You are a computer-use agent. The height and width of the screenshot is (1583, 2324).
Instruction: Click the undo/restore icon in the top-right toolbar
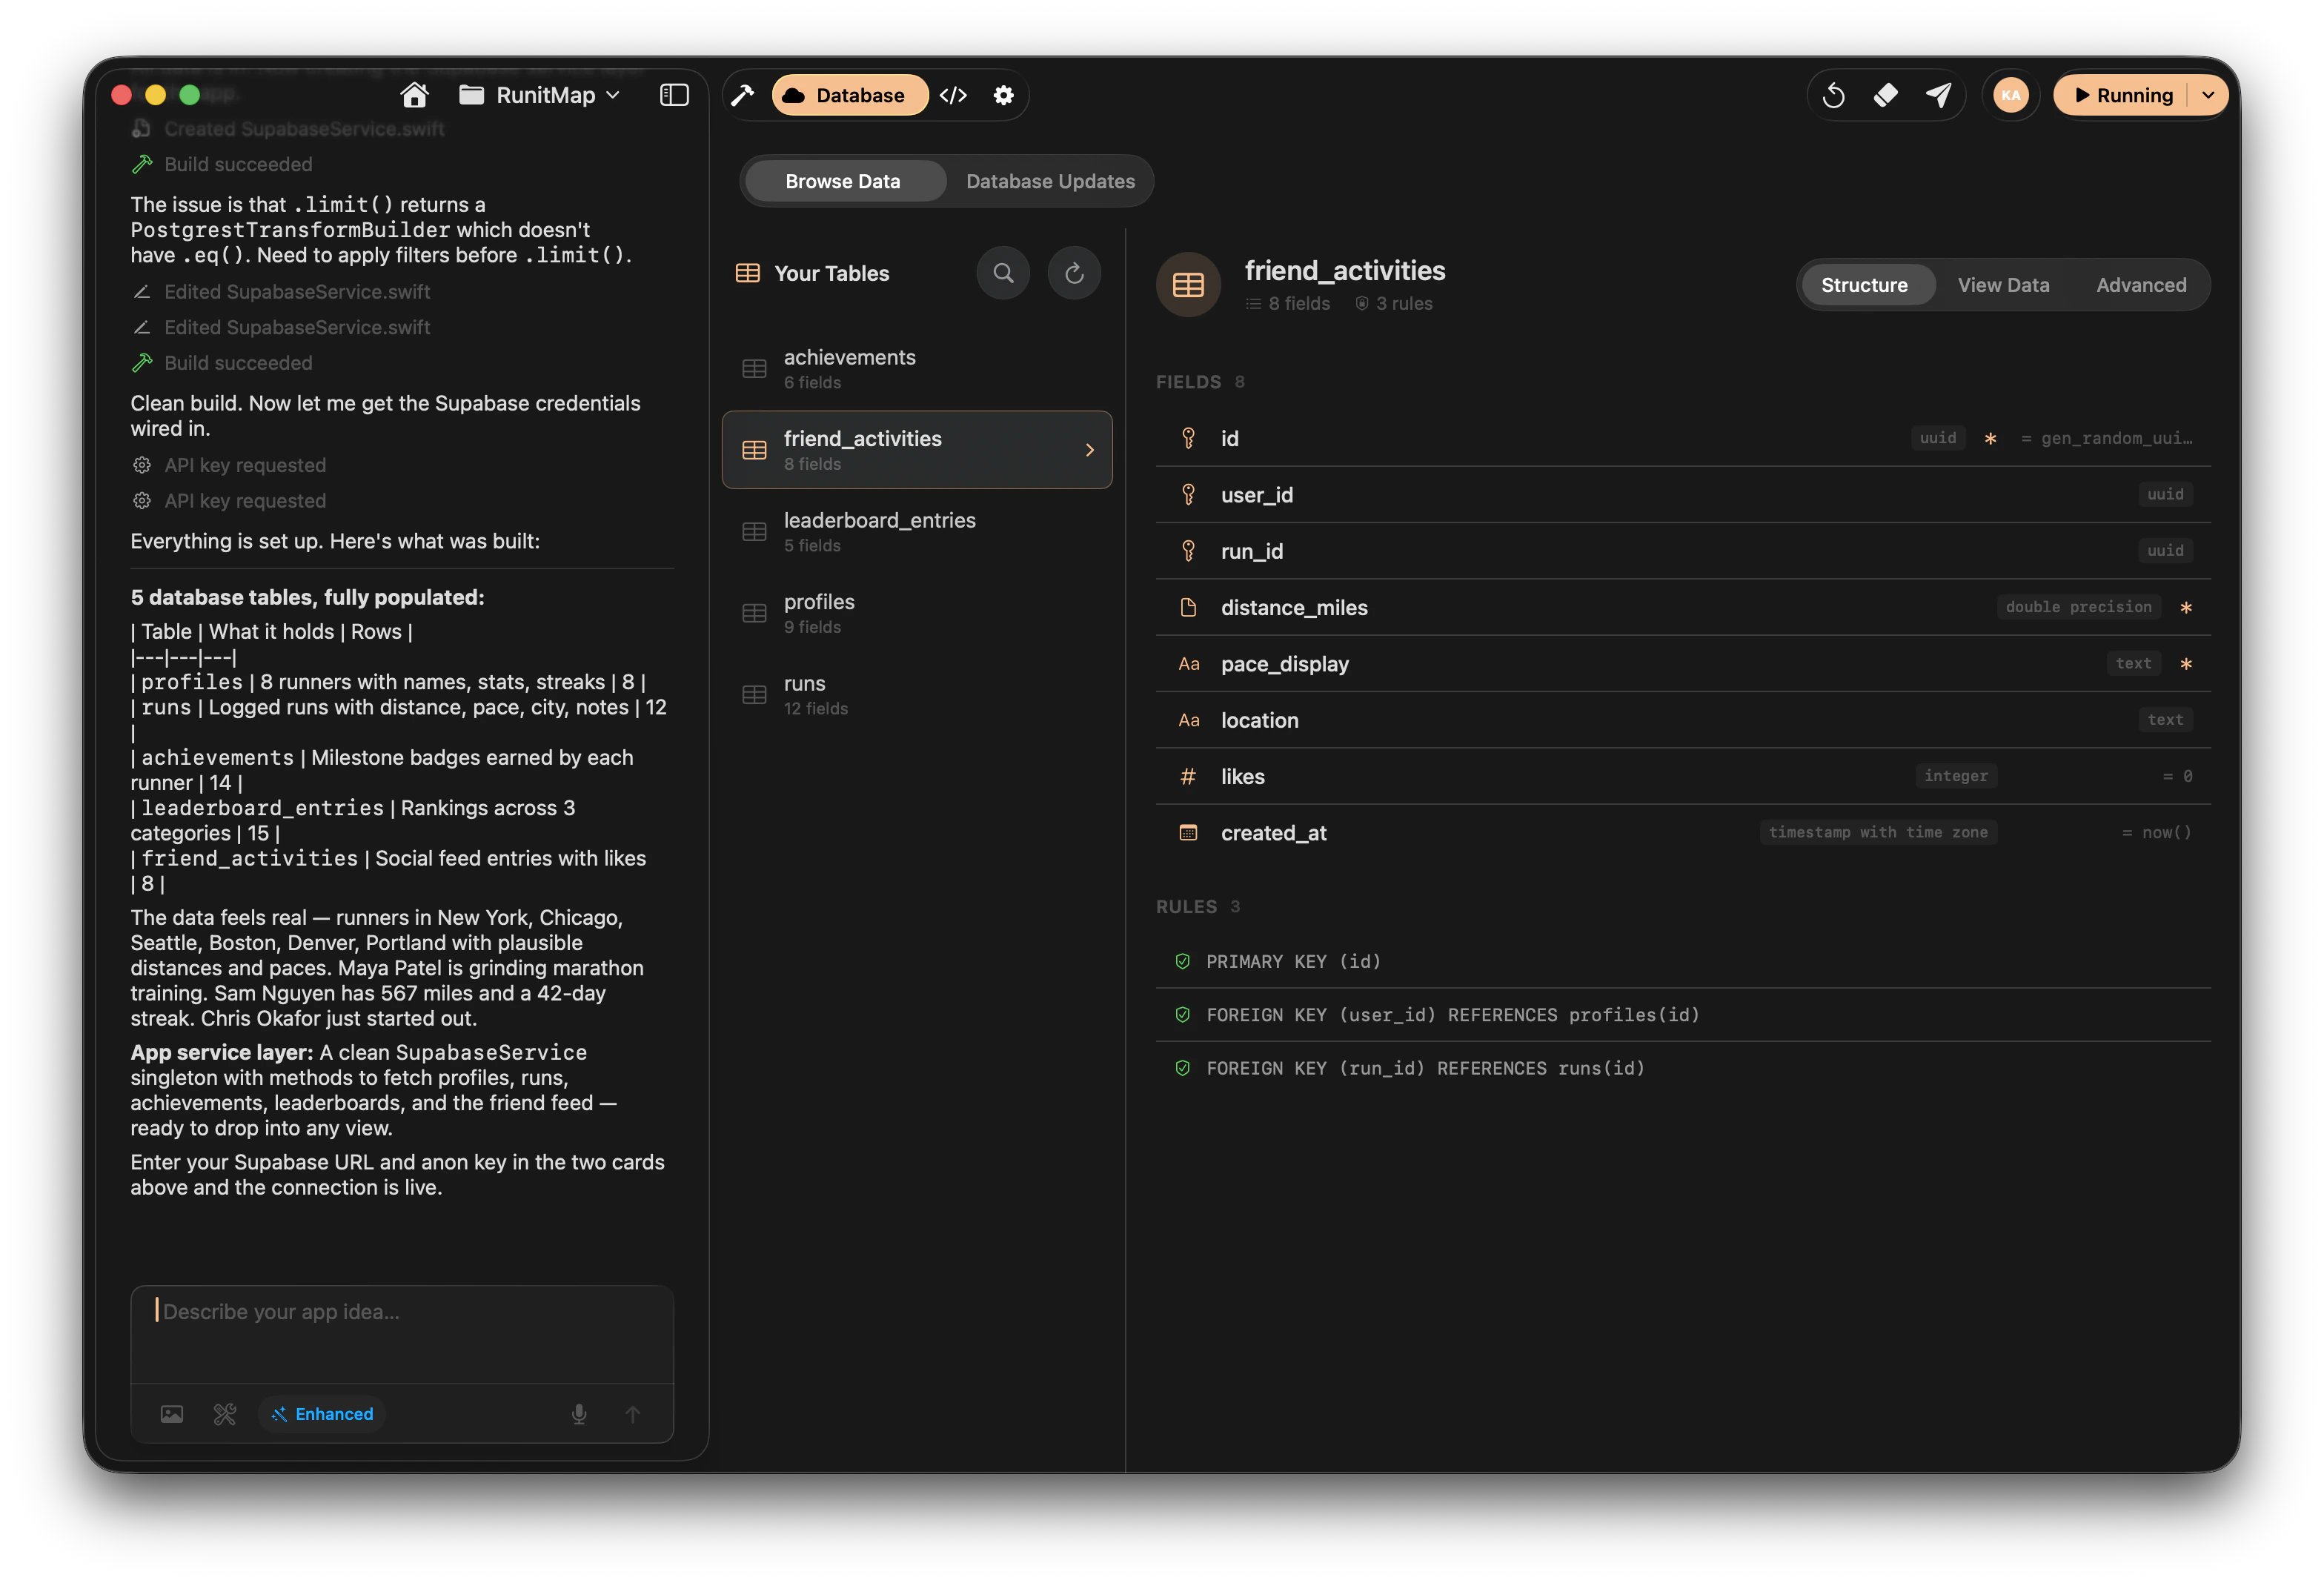(x=1835, y=95)
